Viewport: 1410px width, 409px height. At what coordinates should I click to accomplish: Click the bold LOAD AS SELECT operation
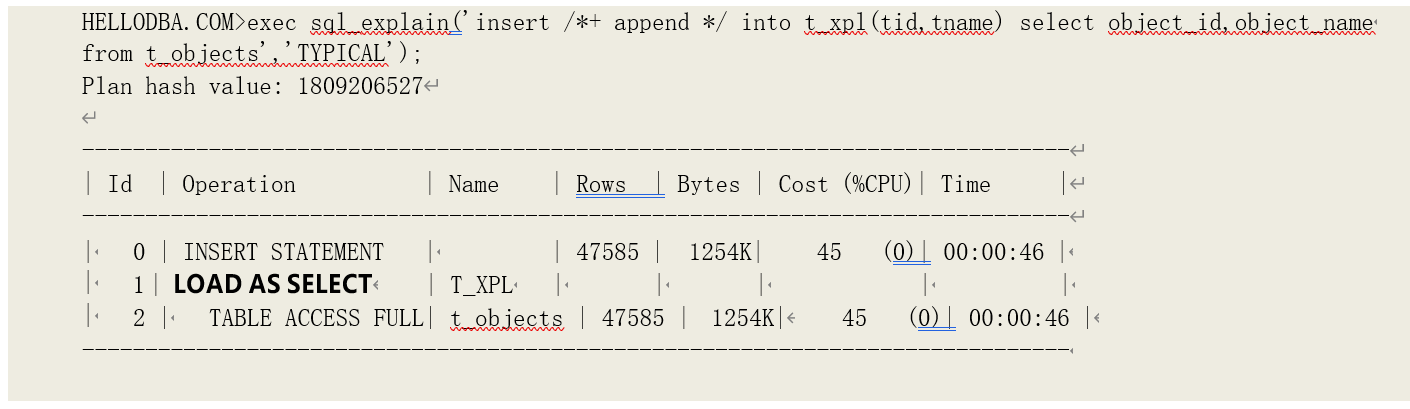tap(272, 285)
